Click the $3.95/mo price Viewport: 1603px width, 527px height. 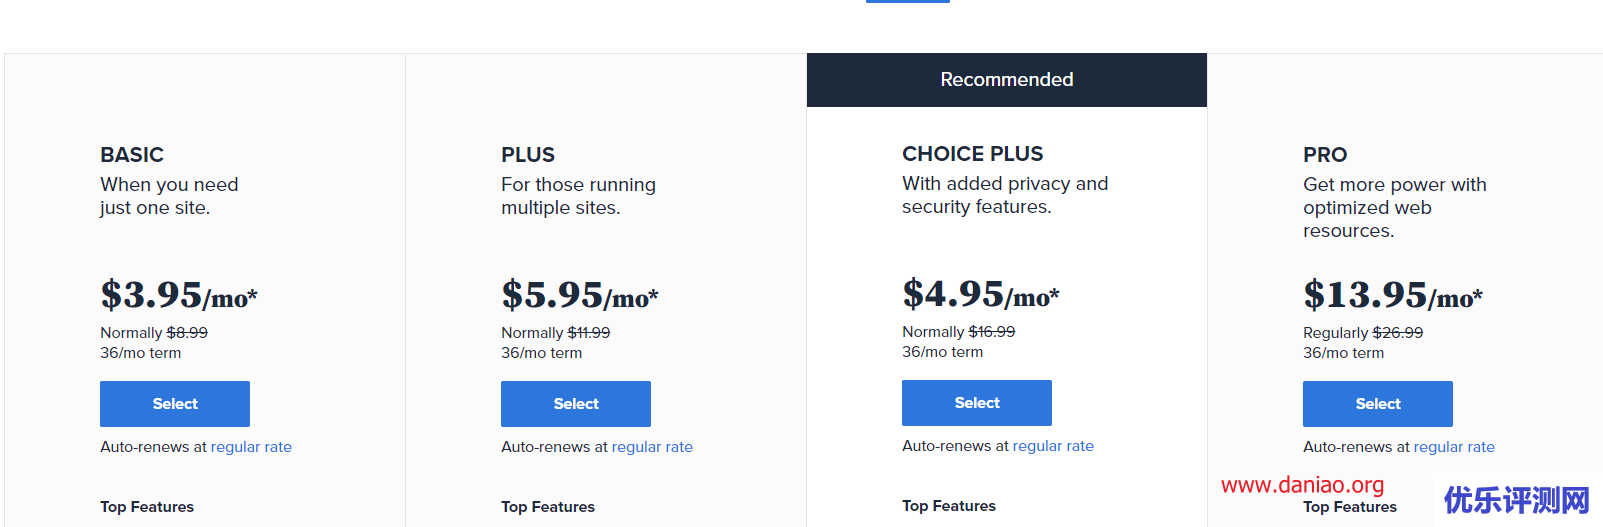tap(179, 295)
